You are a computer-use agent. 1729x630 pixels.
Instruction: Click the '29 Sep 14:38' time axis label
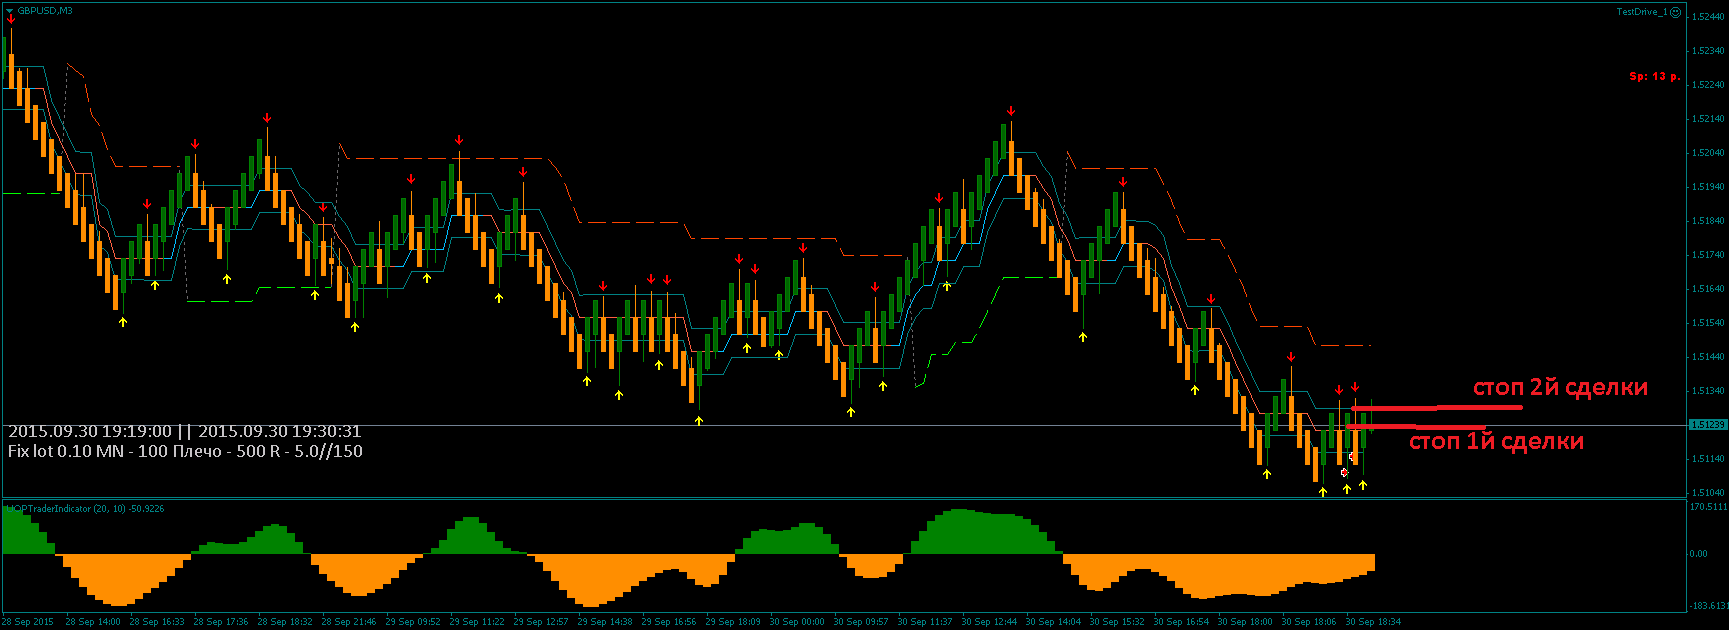[x=605, y=621]
